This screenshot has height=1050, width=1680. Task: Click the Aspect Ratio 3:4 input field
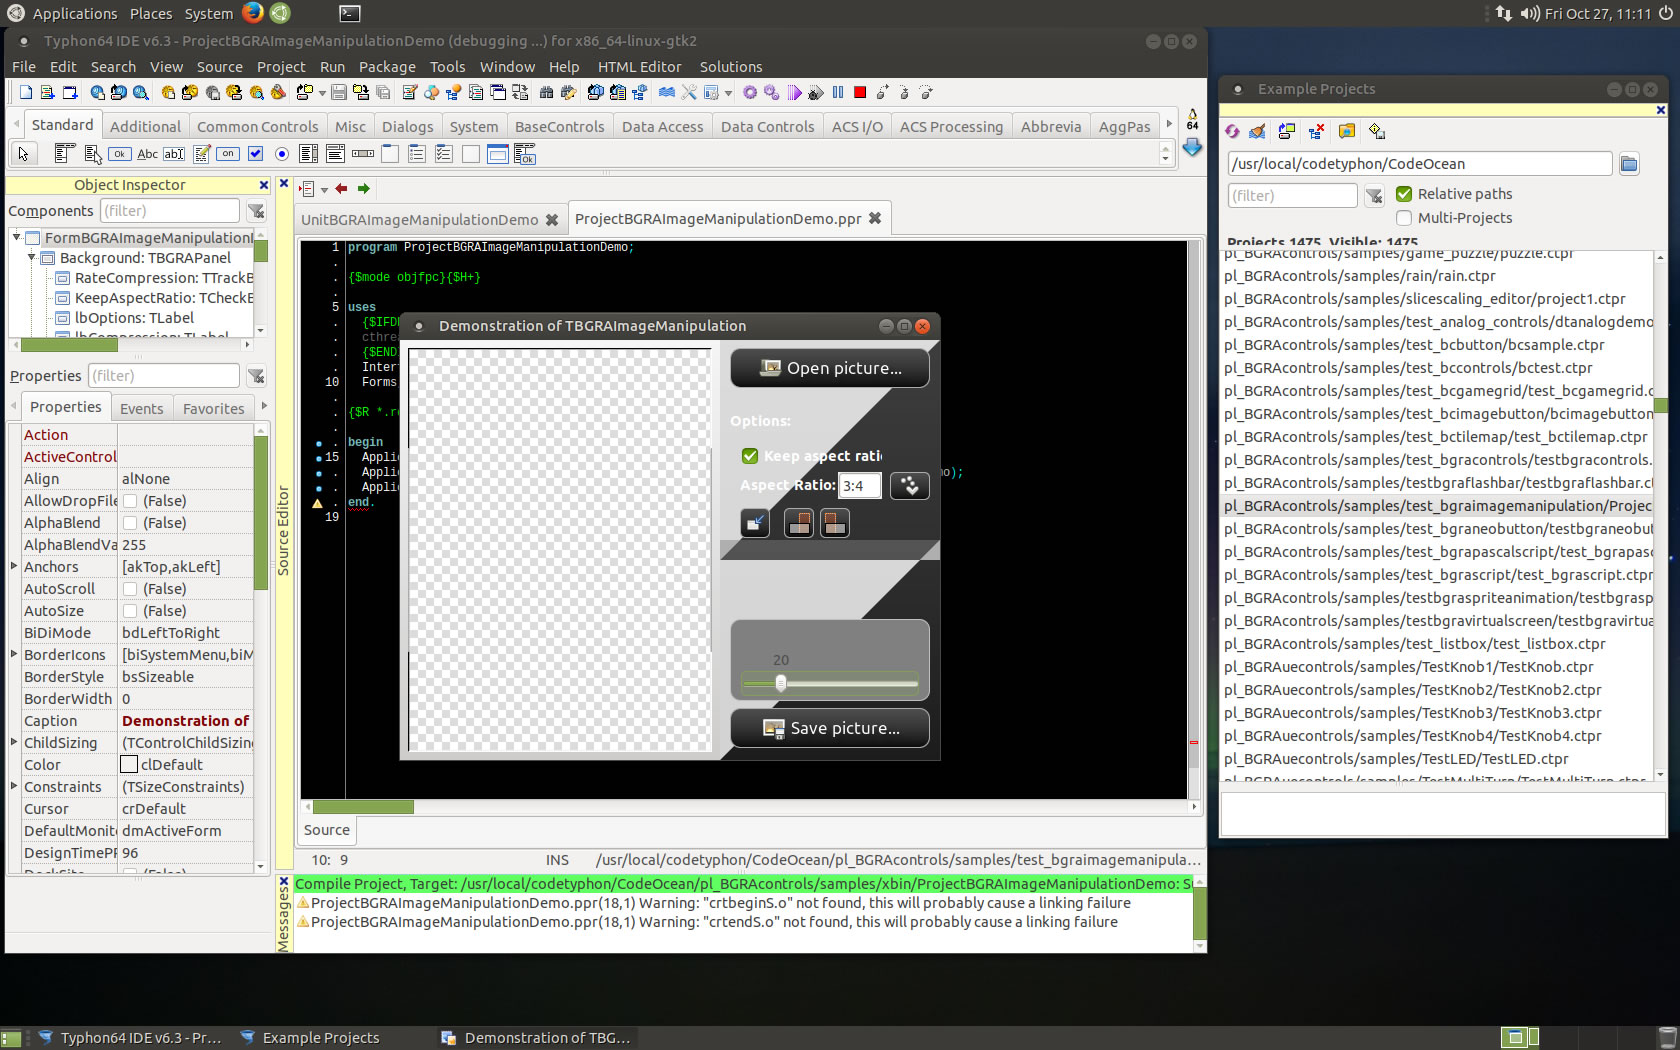(x=859, y=486)
